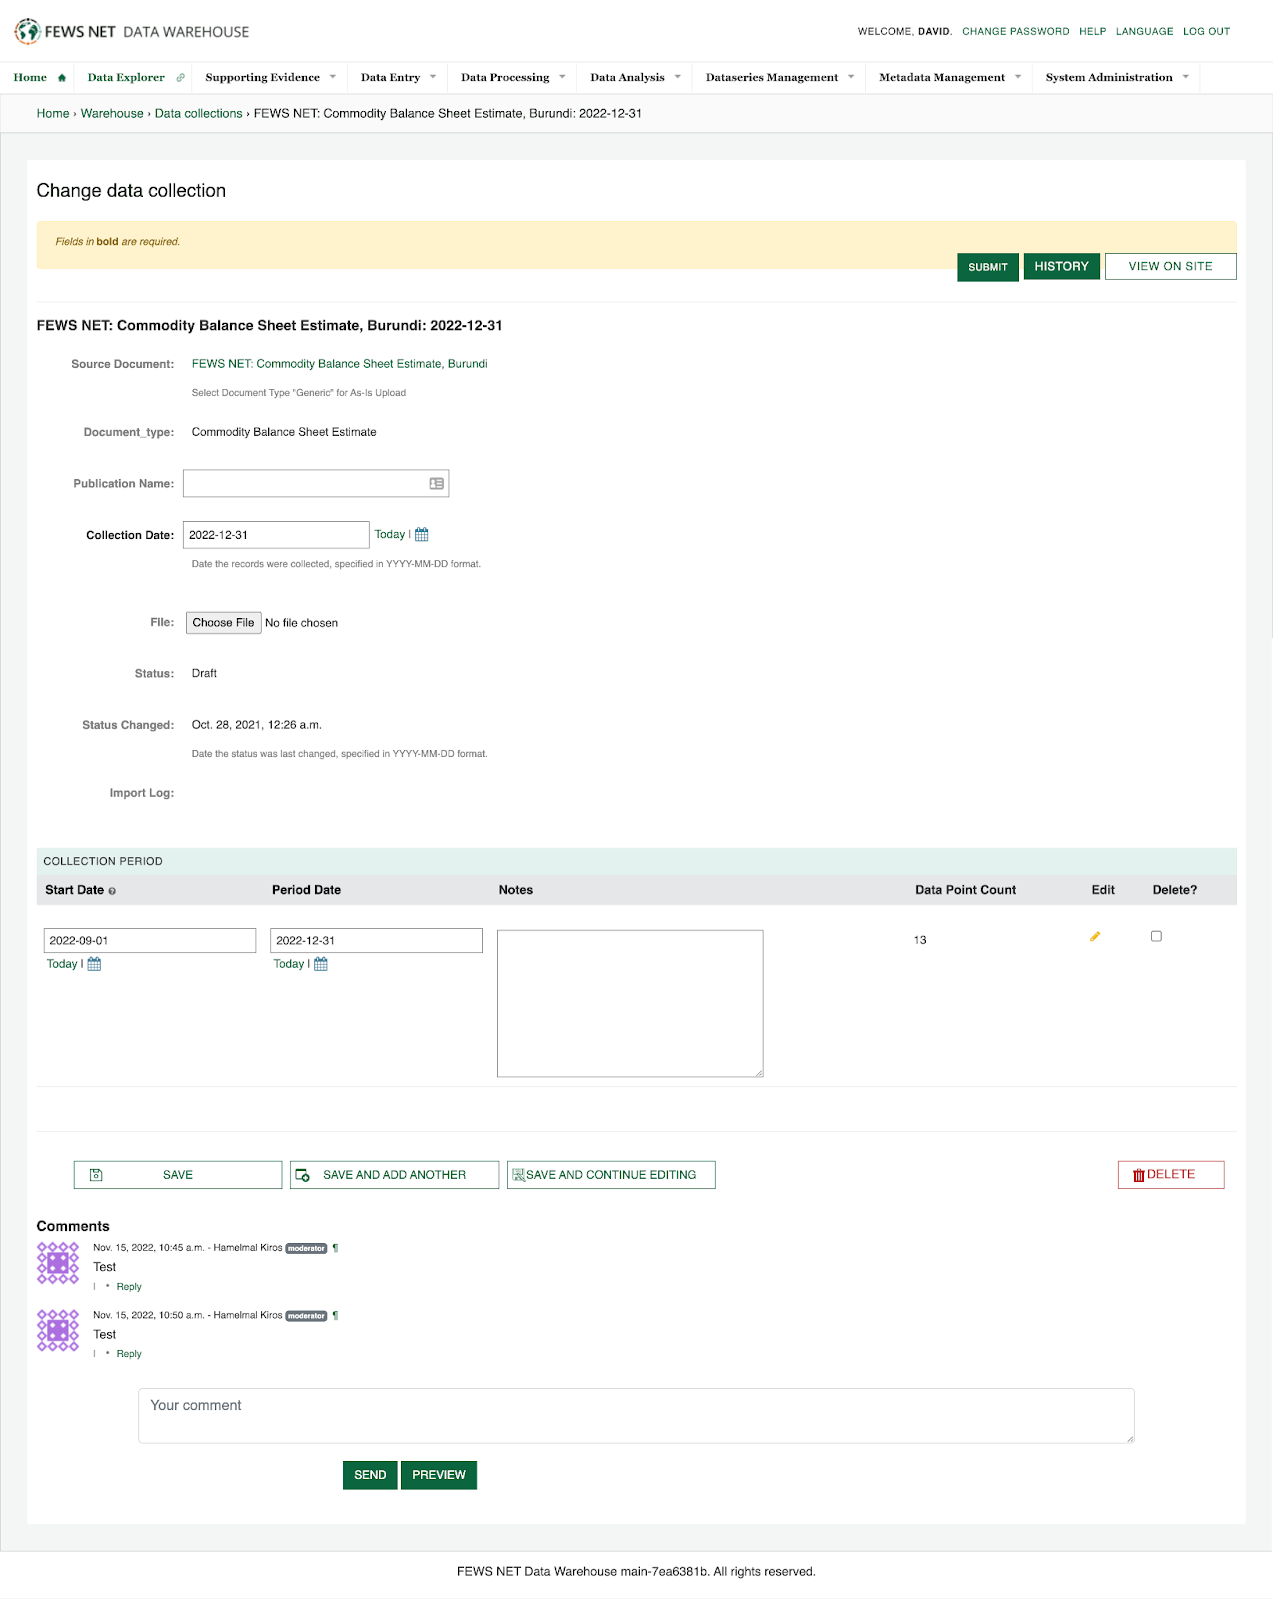Click the FEWS NET globe logo
The width and height of the screenshot is (1273, 1600).
(27, 31)
